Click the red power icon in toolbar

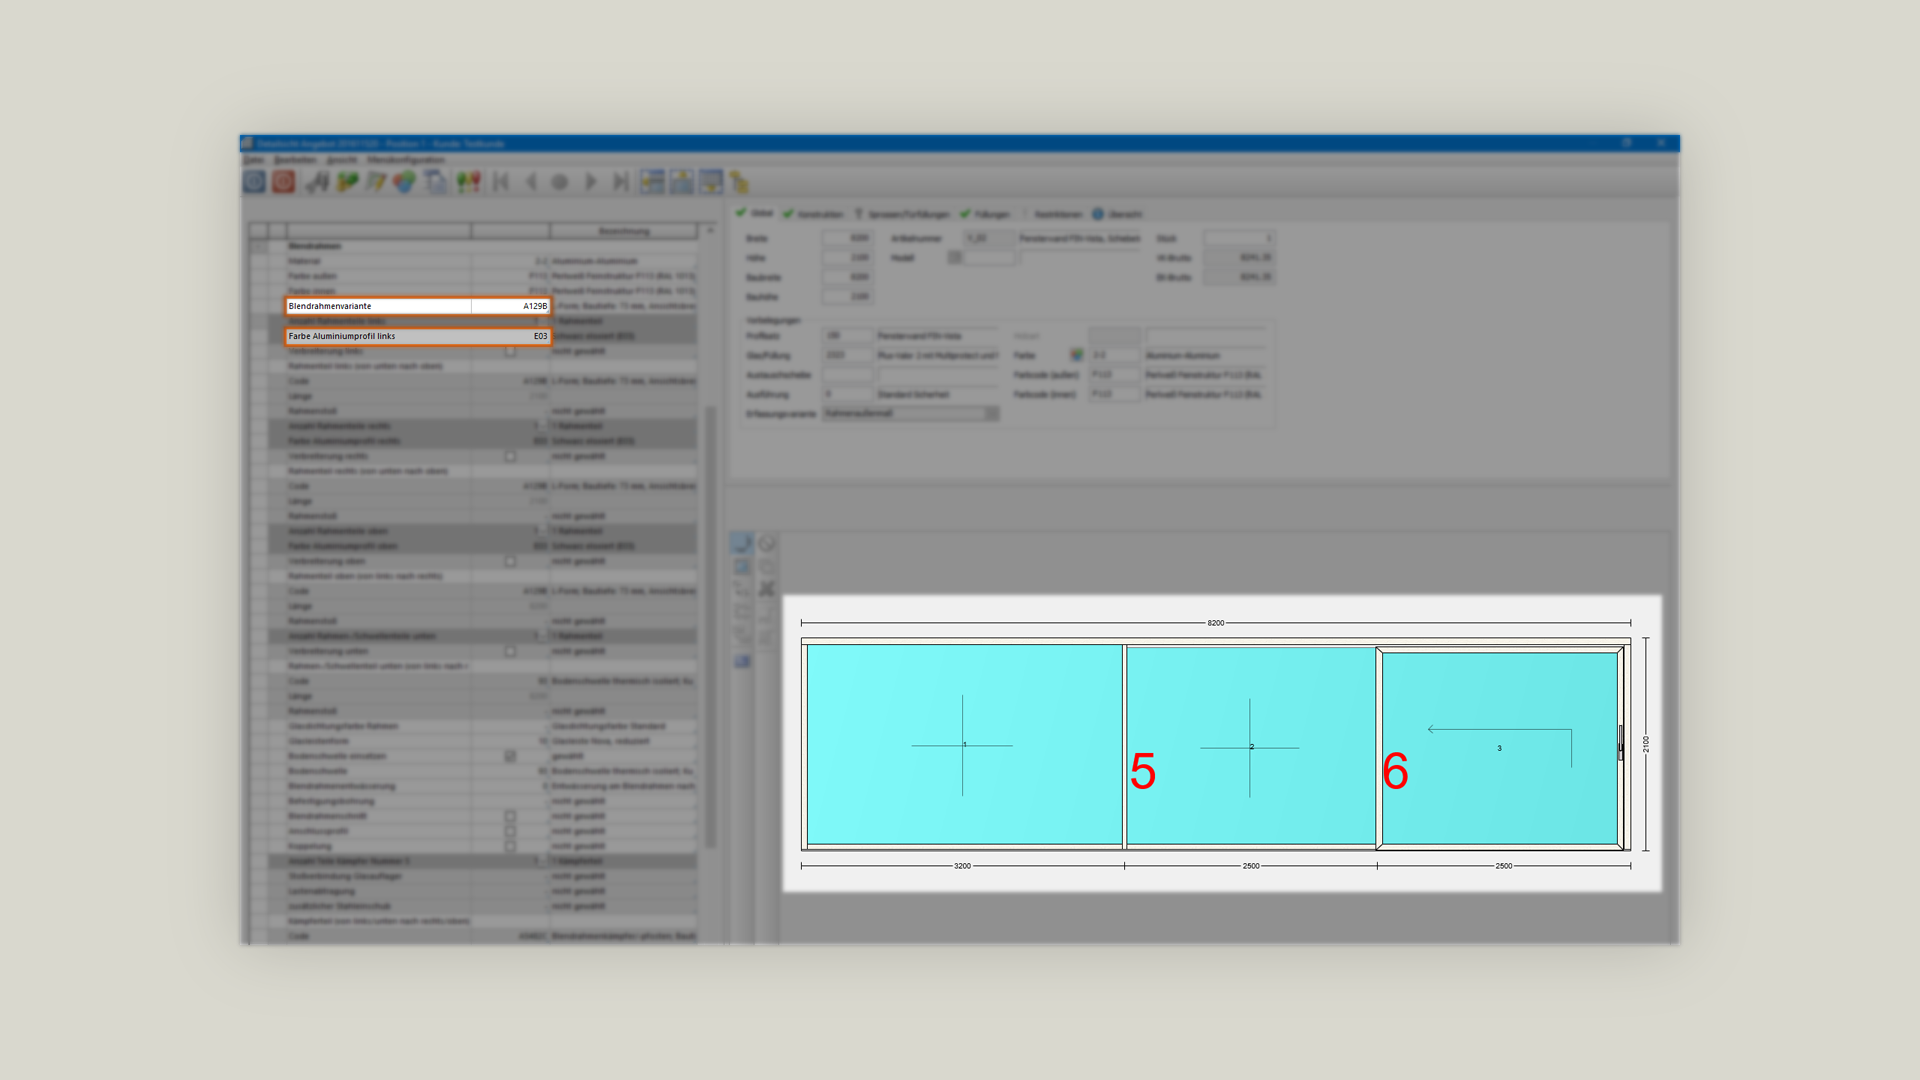pyautogui.click(x=284, y=182)
